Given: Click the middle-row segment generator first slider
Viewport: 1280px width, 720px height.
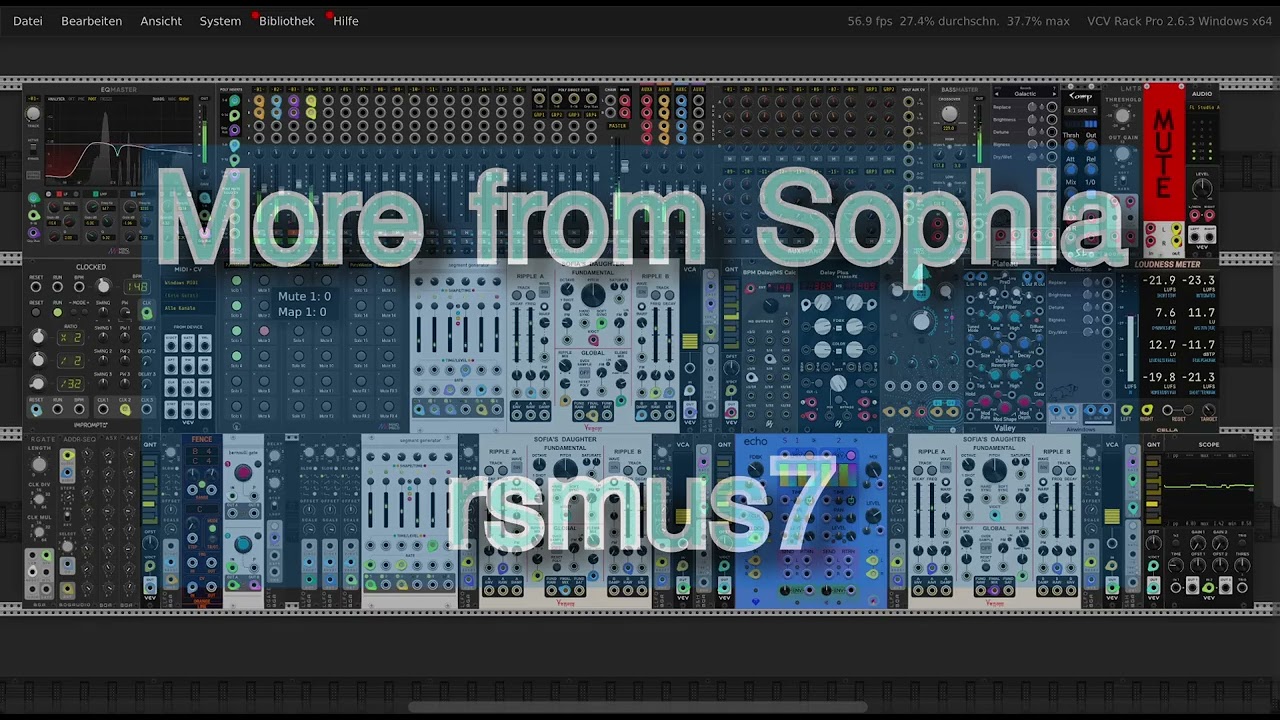Looking at the screenshot, I should pos(419,334).
